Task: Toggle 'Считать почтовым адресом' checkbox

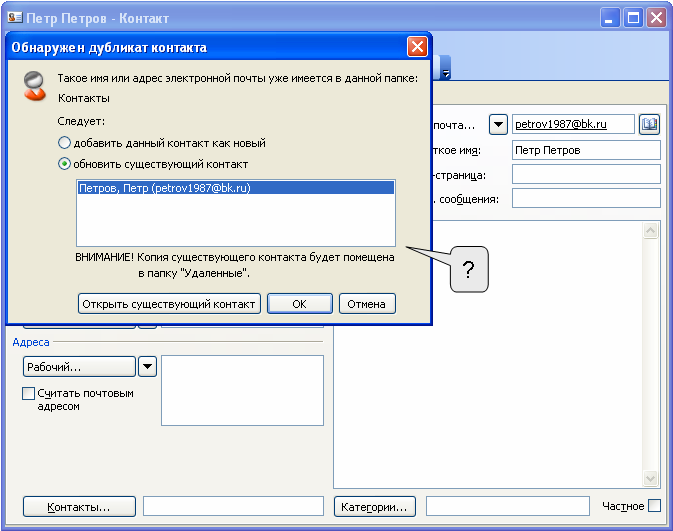Action: tap(28, 393)
